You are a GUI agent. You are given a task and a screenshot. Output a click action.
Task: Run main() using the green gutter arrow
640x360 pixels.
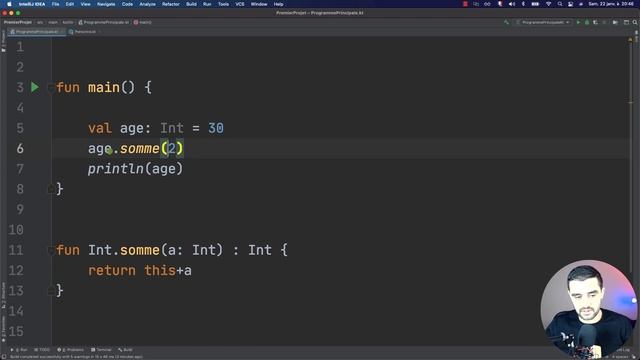[35, 87]
